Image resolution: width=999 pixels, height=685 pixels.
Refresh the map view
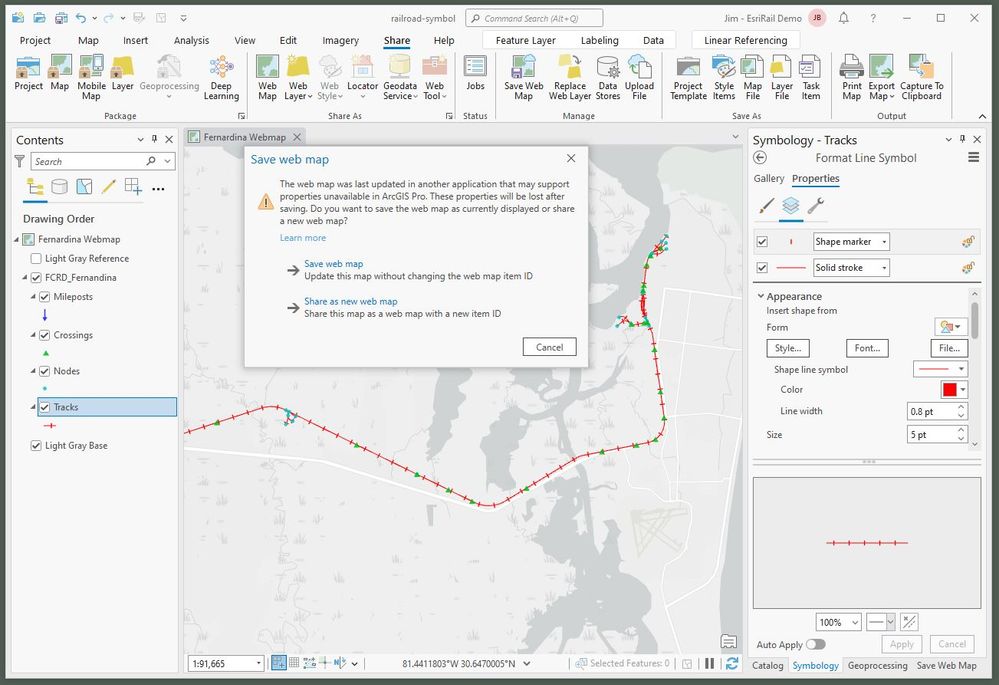732,663
